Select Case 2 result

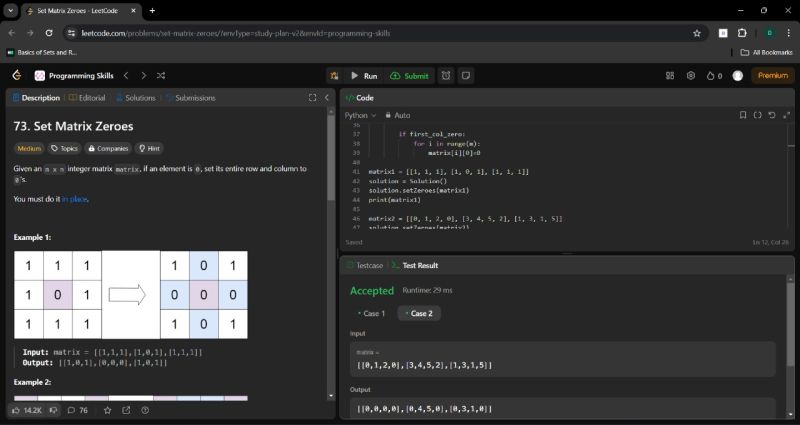click(x=419, y=313)
